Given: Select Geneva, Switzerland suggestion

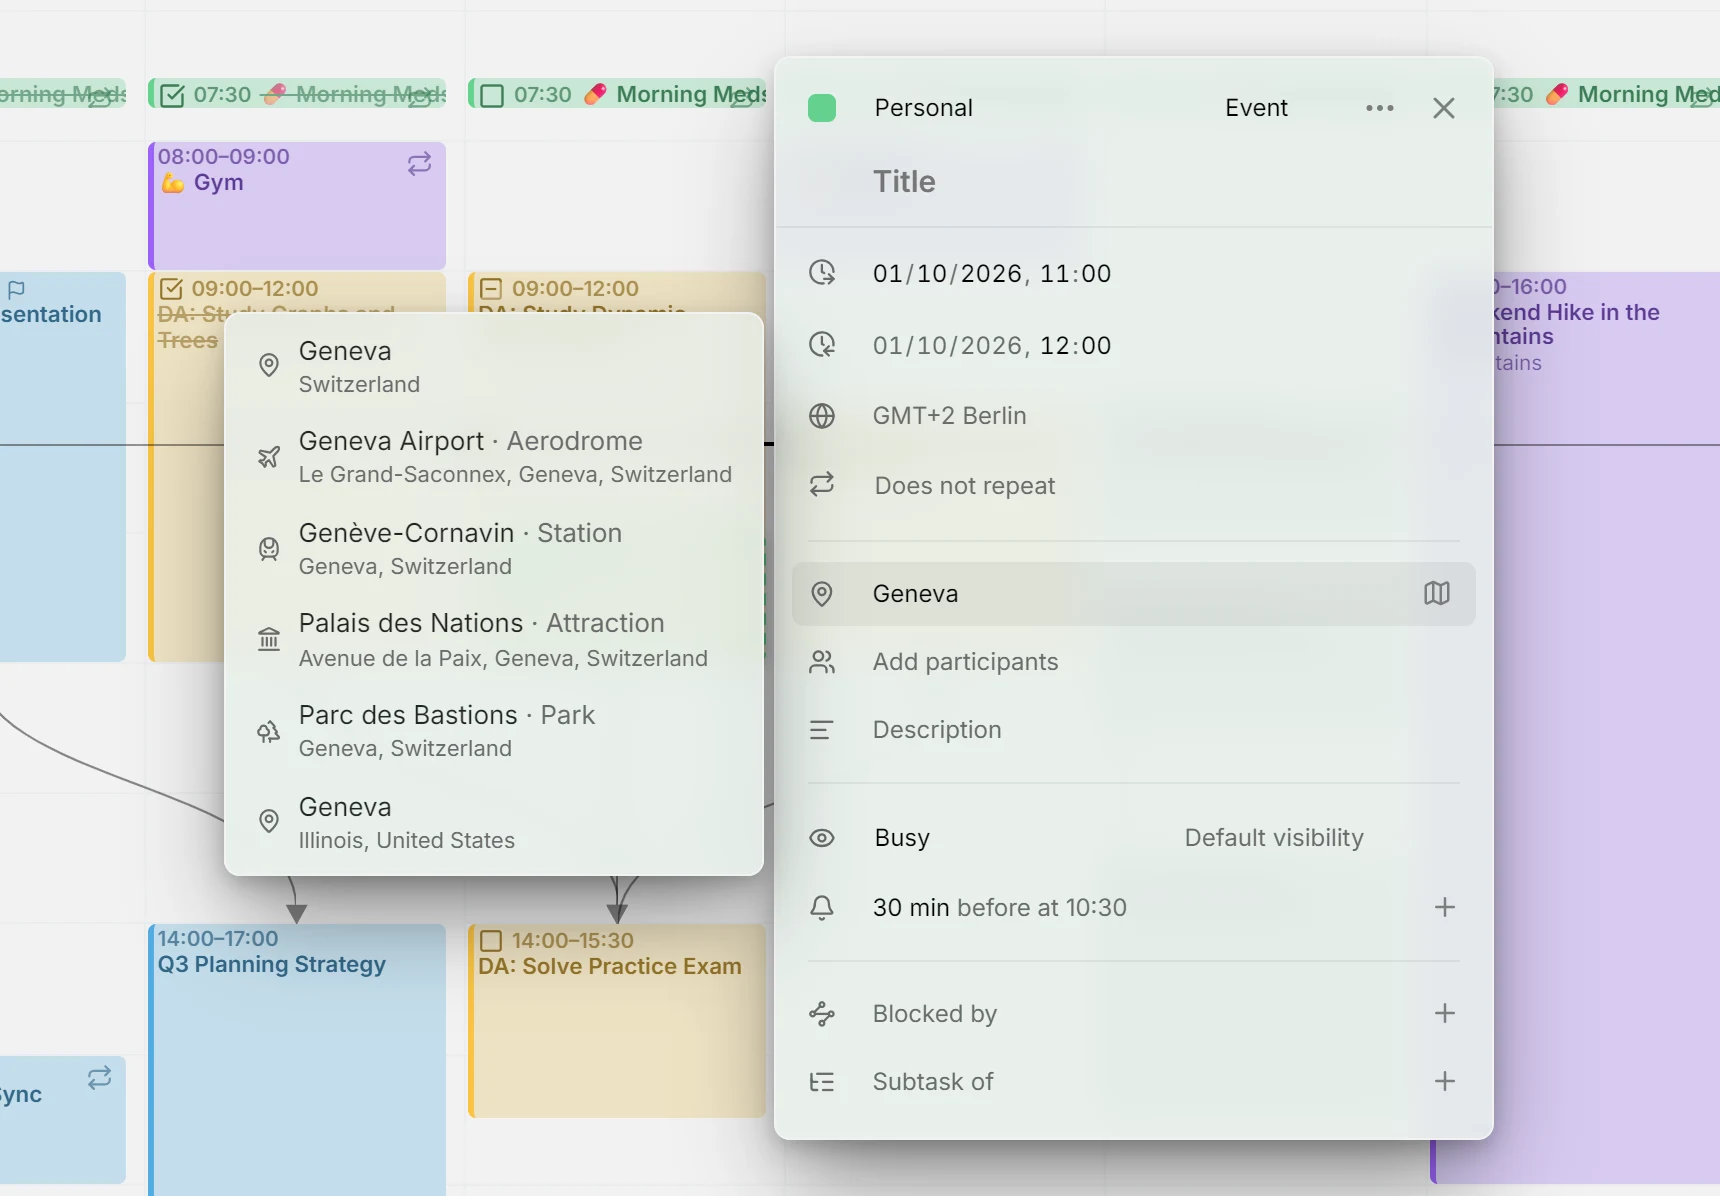Looking at the screenshot, I should coord(494,367).
